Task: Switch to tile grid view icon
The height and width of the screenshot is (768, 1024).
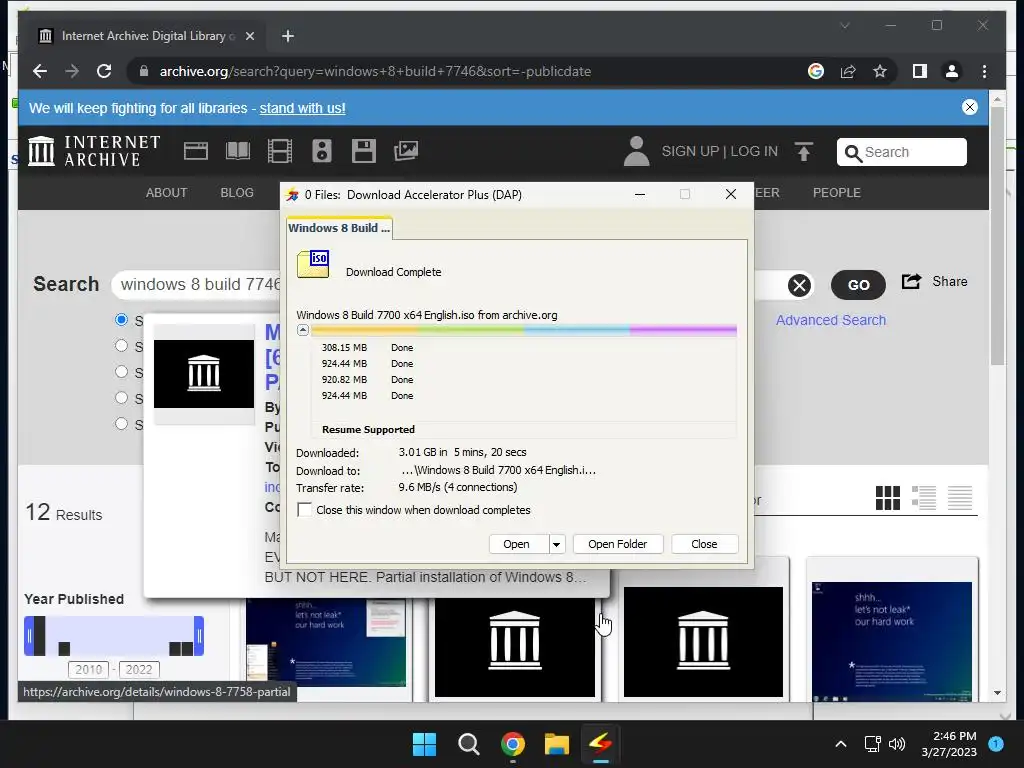Action: click(888, 498)
